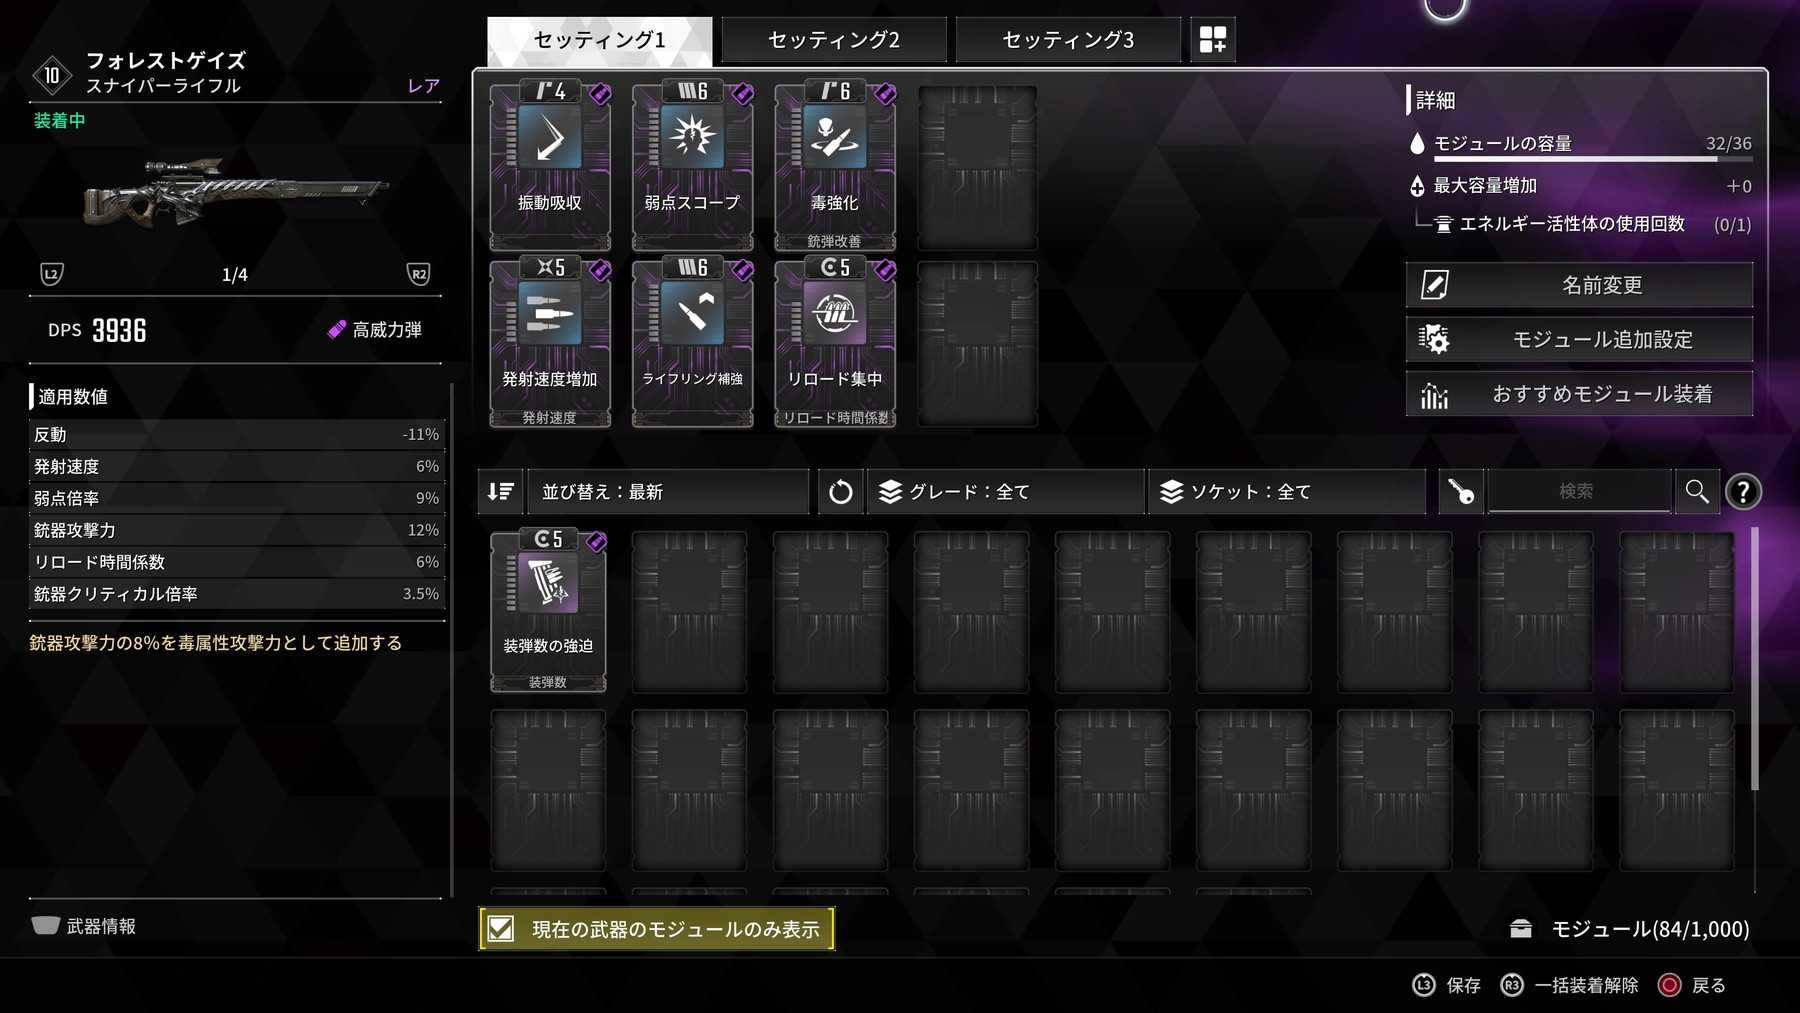Image resolution: width=1800 pixels, height=1013 pixels.
Task: Click the 名前変更 button
Action: [x=1579, y=285]
